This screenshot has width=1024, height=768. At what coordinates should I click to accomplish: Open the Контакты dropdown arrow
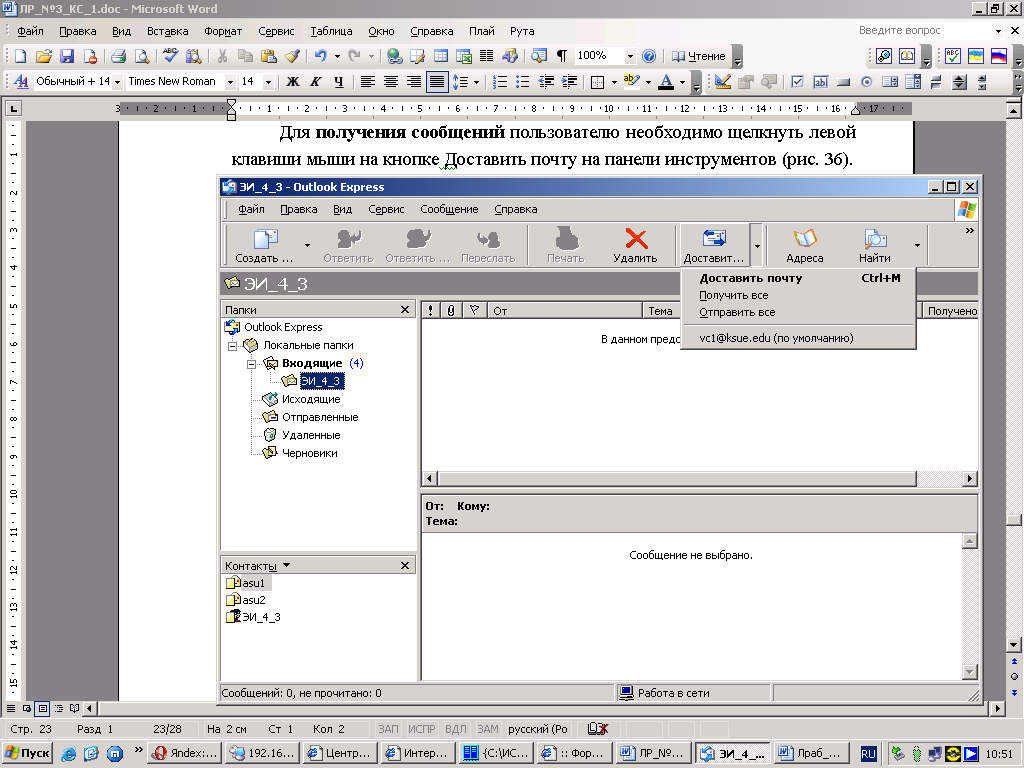tap(286, 566)
